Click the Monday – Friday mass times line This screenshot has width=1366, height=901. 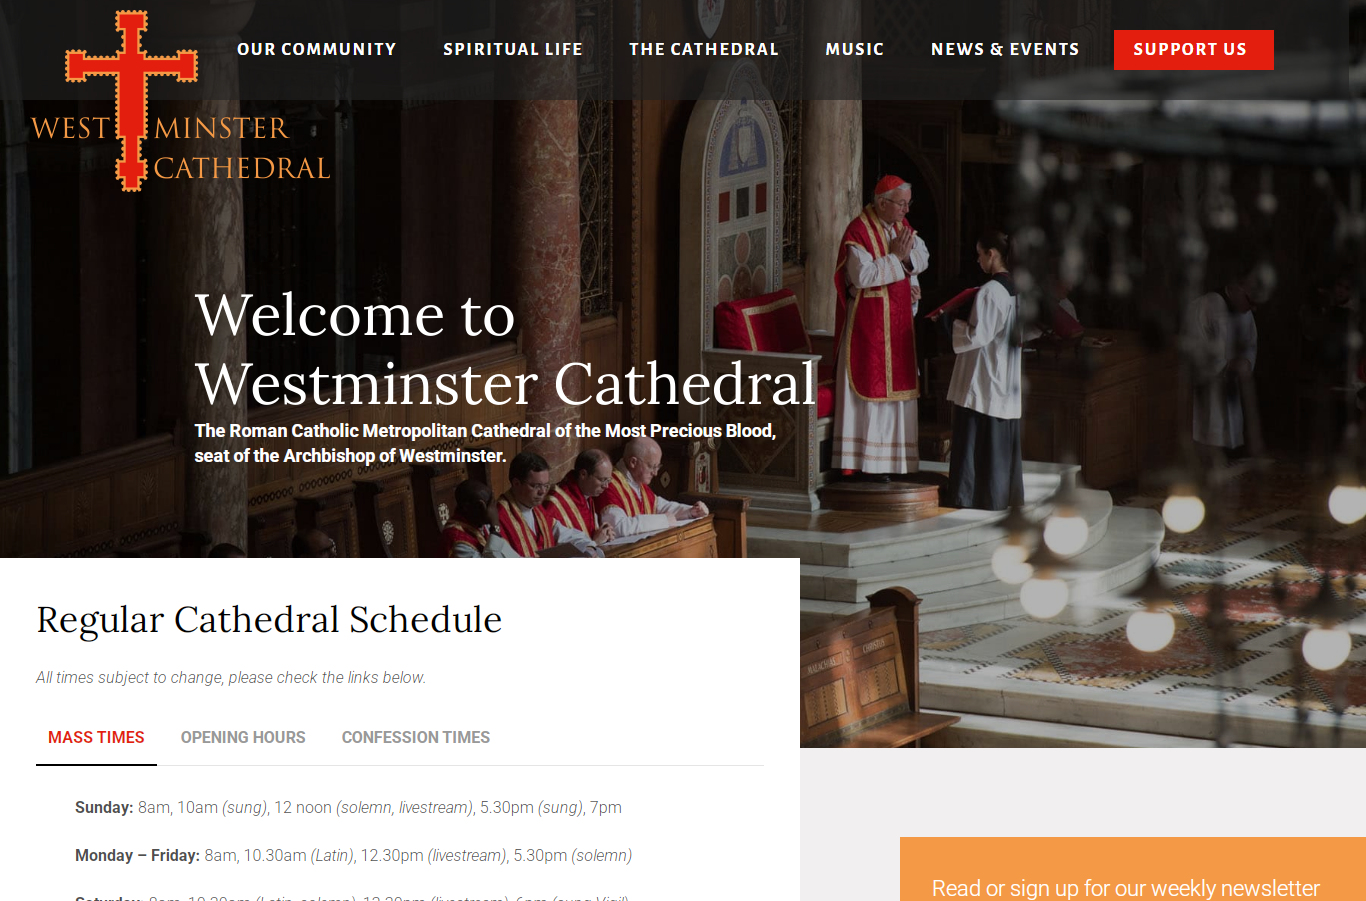[353, 855]
